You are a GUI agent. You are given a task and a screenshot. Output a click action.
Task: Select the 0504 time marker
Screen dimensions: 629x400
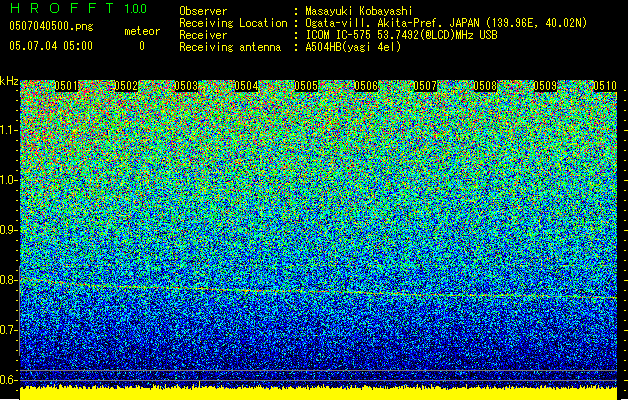(246, 86)
